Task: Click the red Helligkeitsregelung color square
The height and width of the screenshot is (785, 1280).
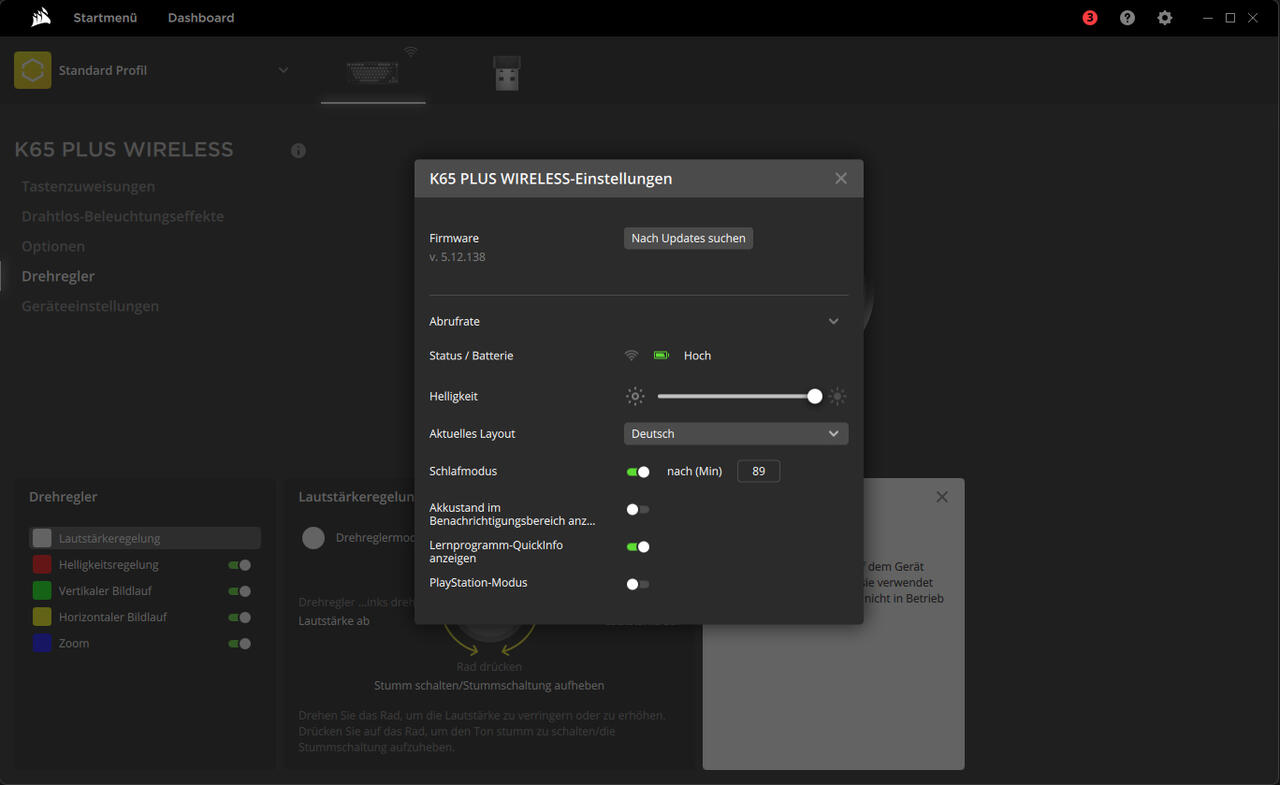Action: click(x=42, y=565)
